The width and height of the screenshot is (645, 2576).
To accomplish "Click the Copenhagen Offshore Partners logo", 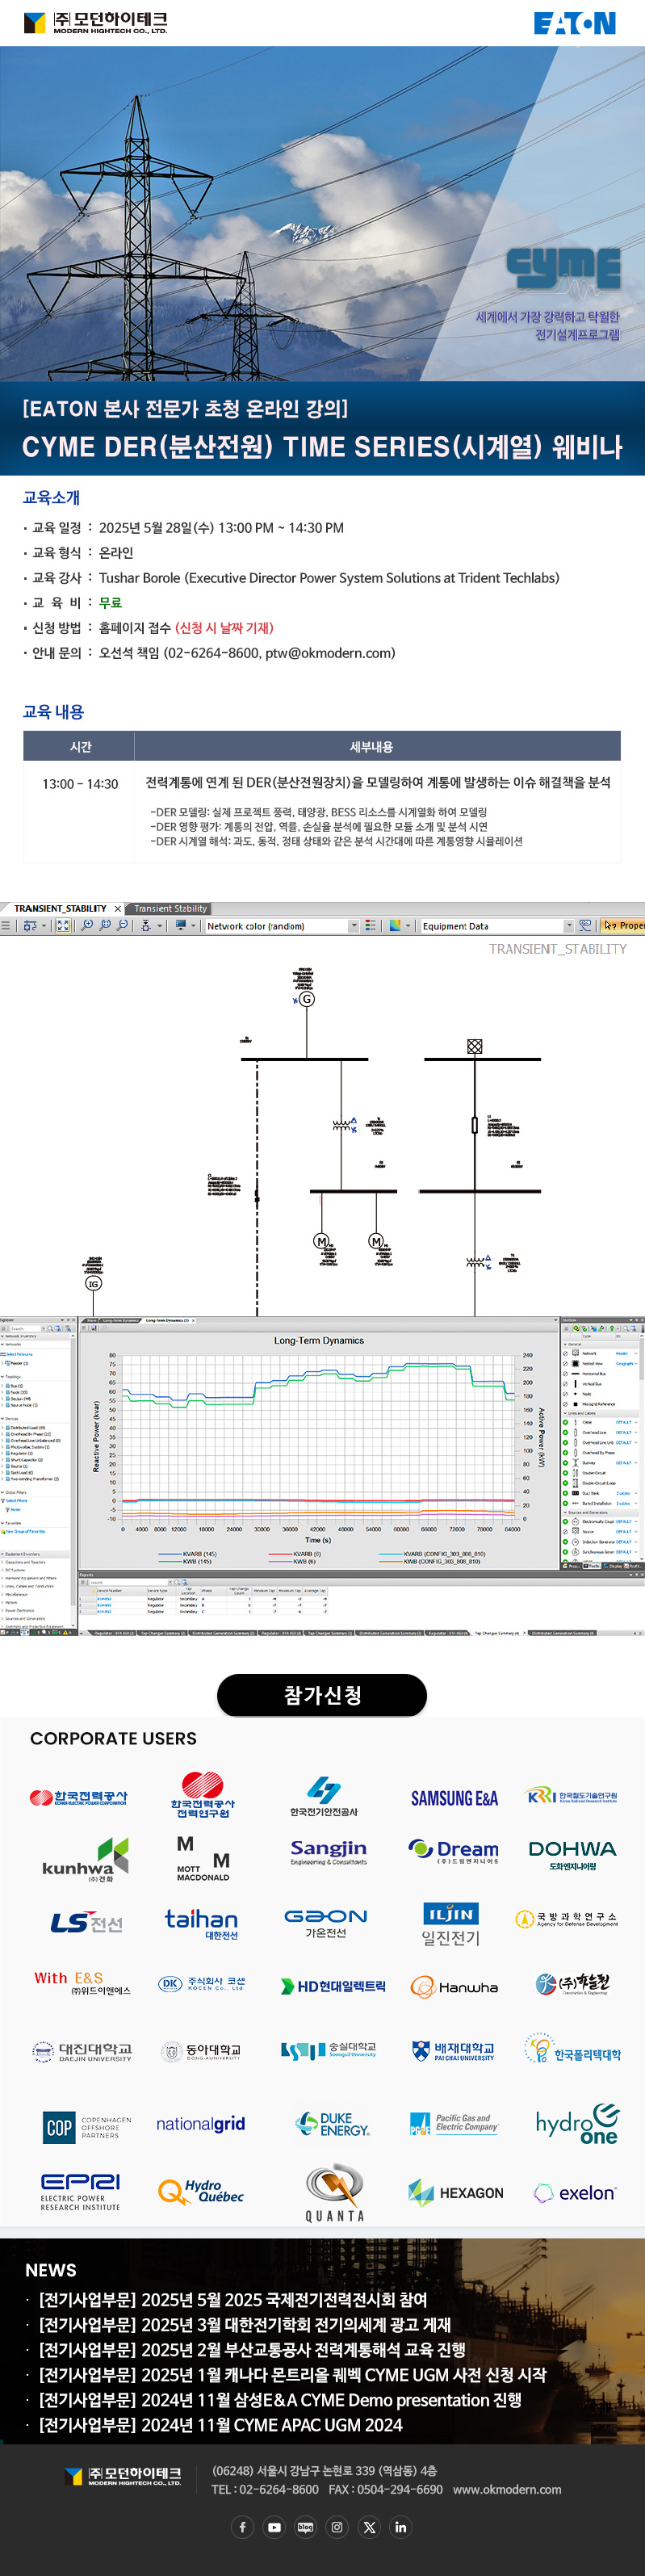I will (88, 2127).
